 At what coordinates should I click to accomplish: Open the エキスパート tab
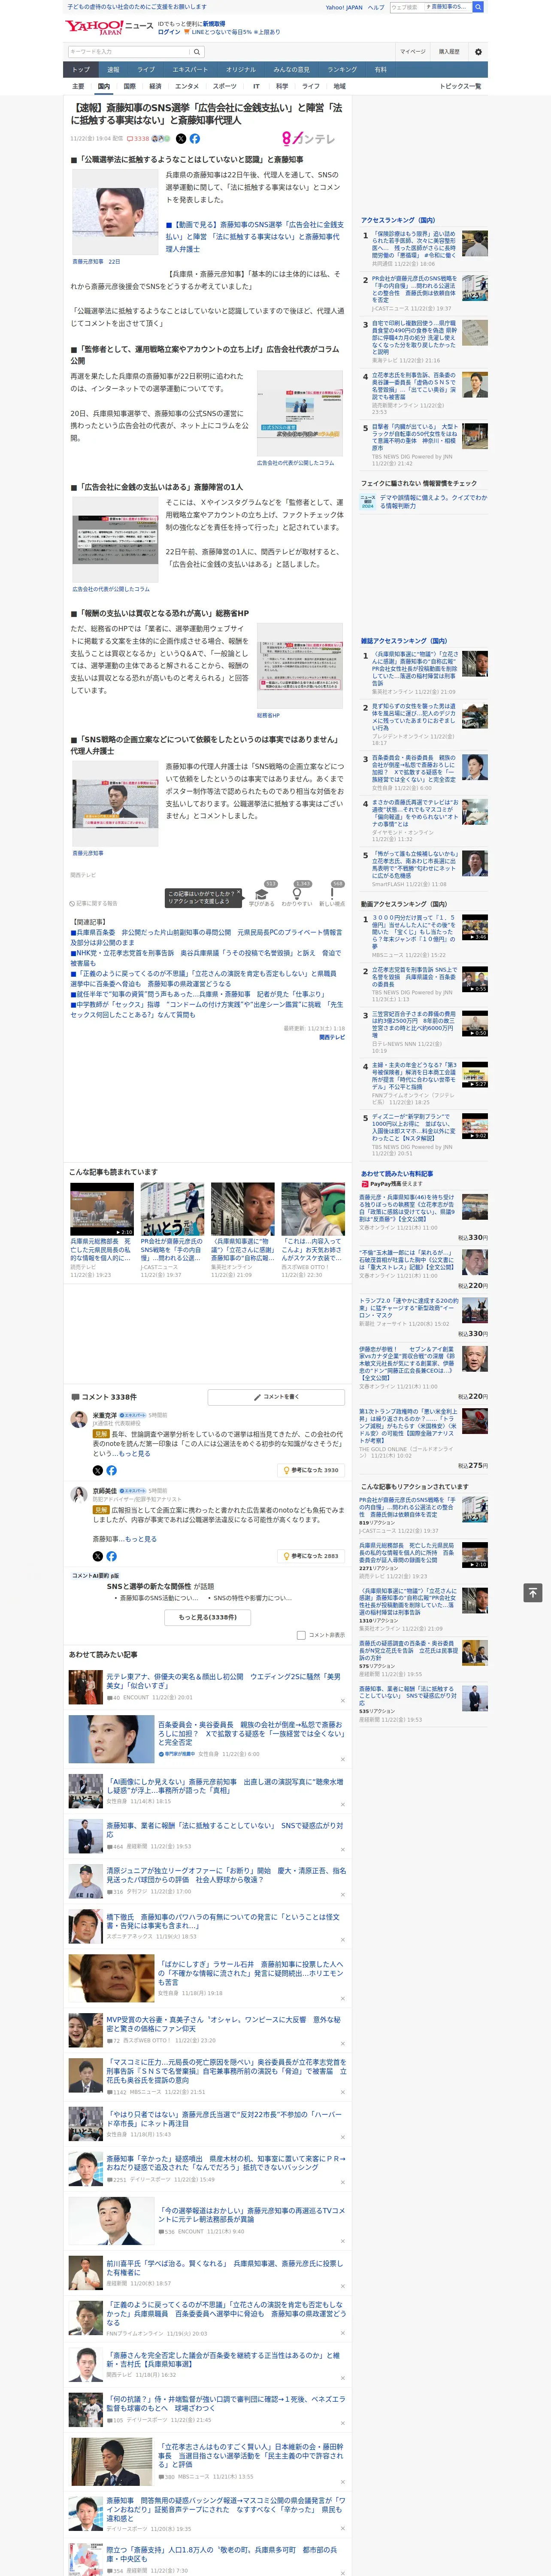pyautogui.click(x=190, y=70)
